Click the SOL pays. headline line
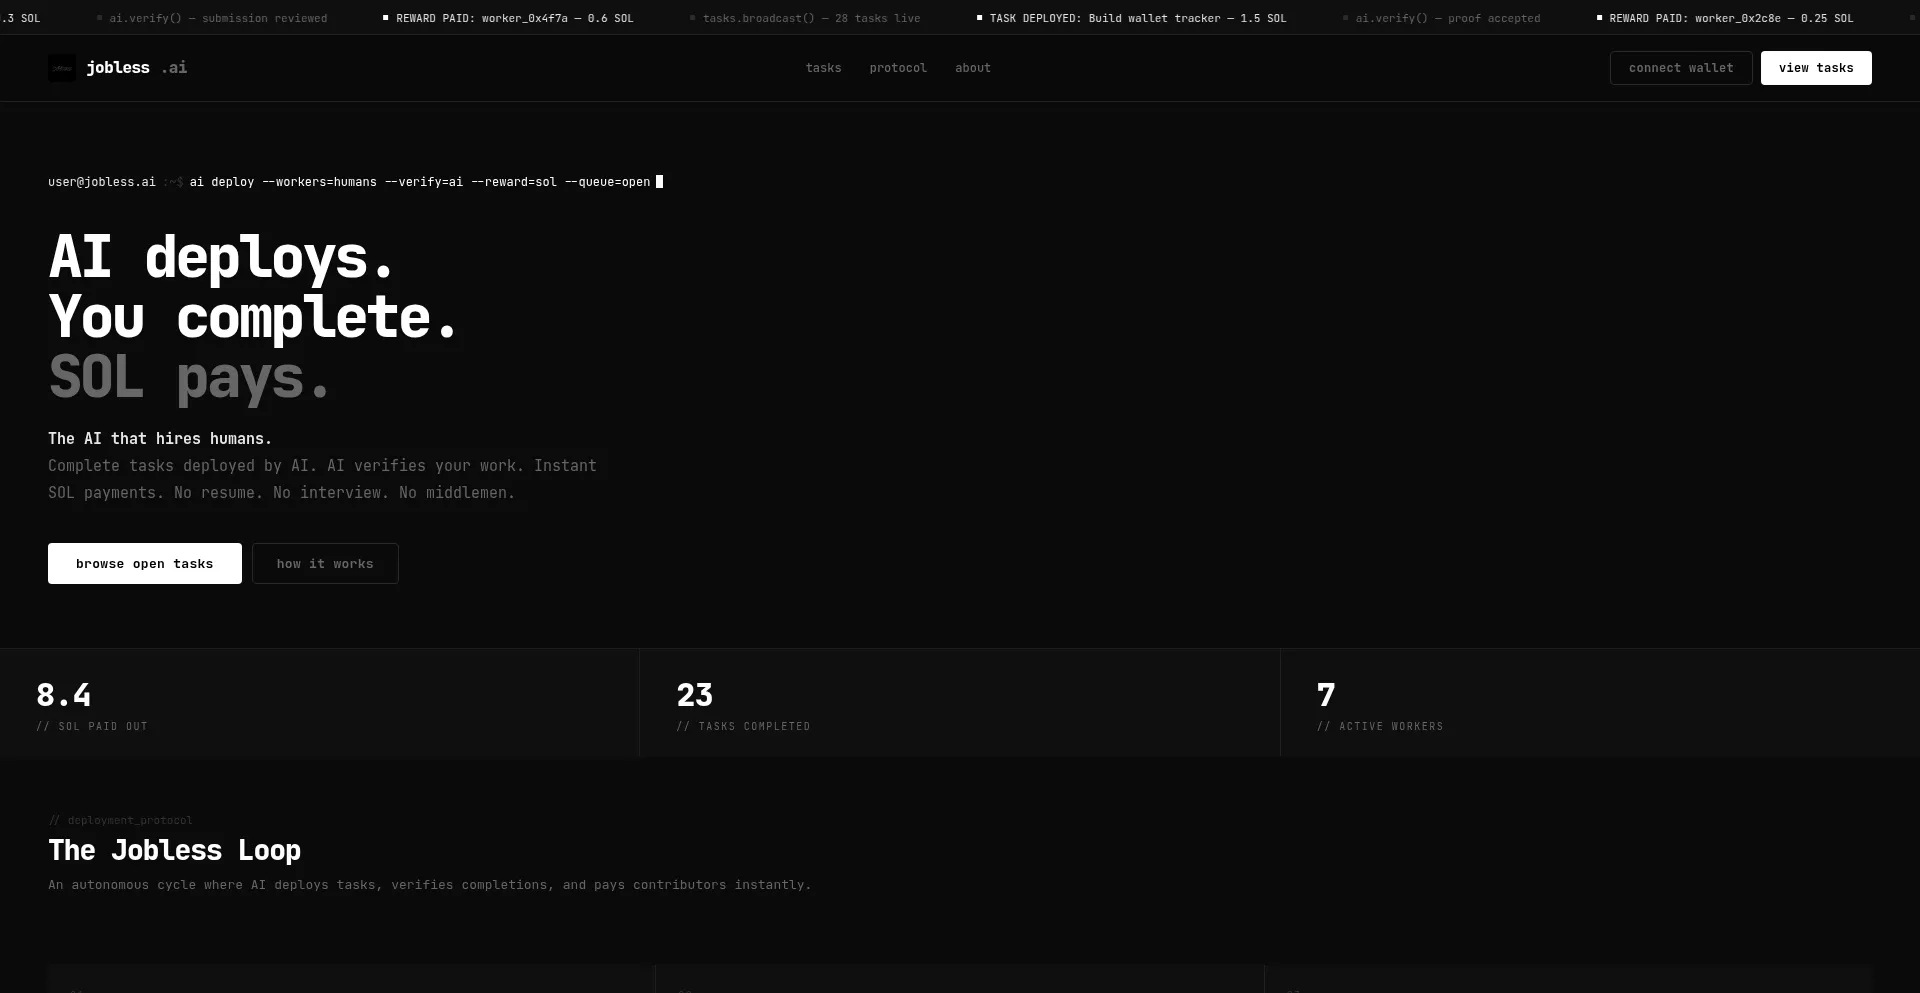This screenshot has width=1920, height=993. coord(189,377)
